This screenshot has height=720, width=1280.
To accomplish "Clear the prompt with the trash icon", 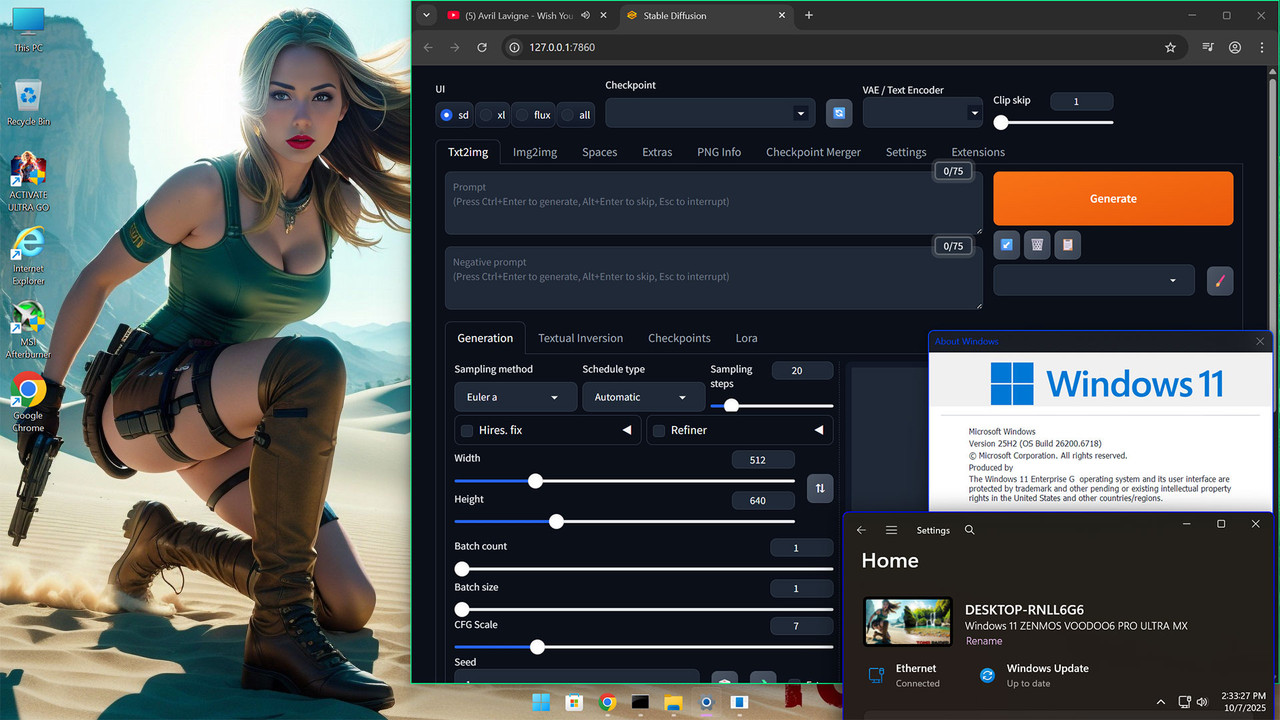I will [1037, 244].
